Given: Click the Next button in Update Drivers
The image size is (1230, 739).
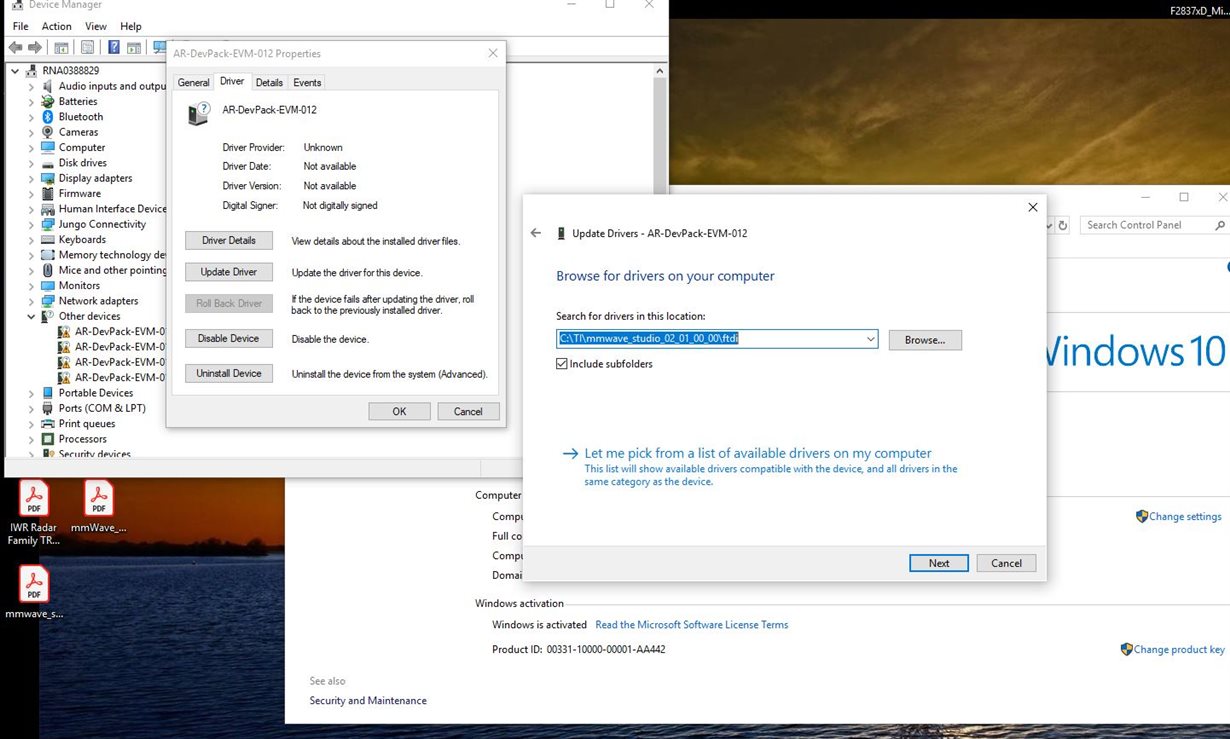Looking at the screenshot, I should 937,562.
